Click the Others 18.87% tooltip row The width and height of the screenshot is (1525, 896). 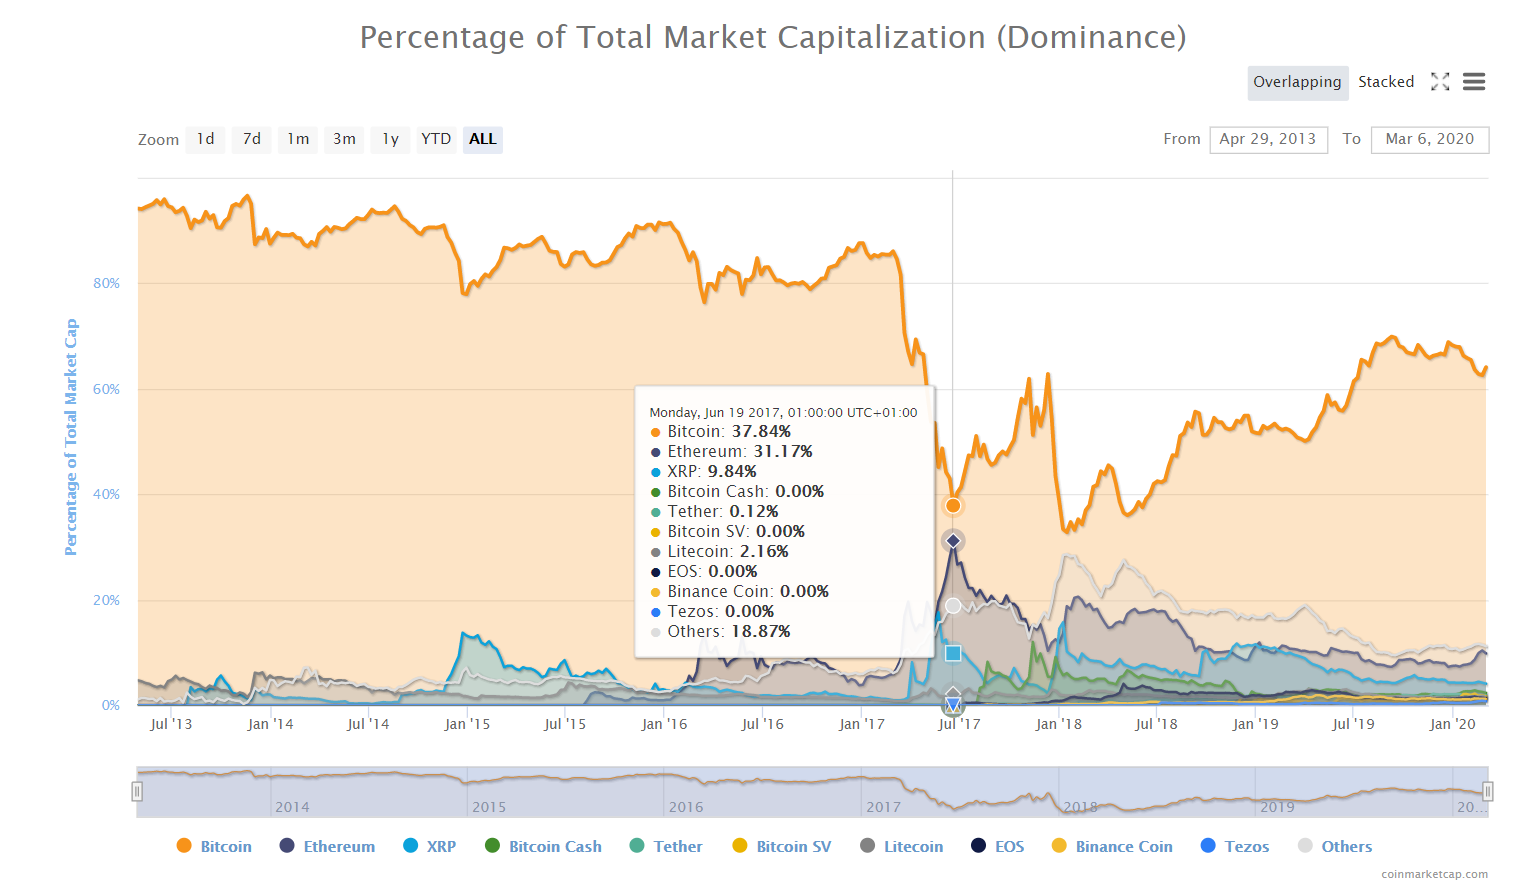[721, 632]
